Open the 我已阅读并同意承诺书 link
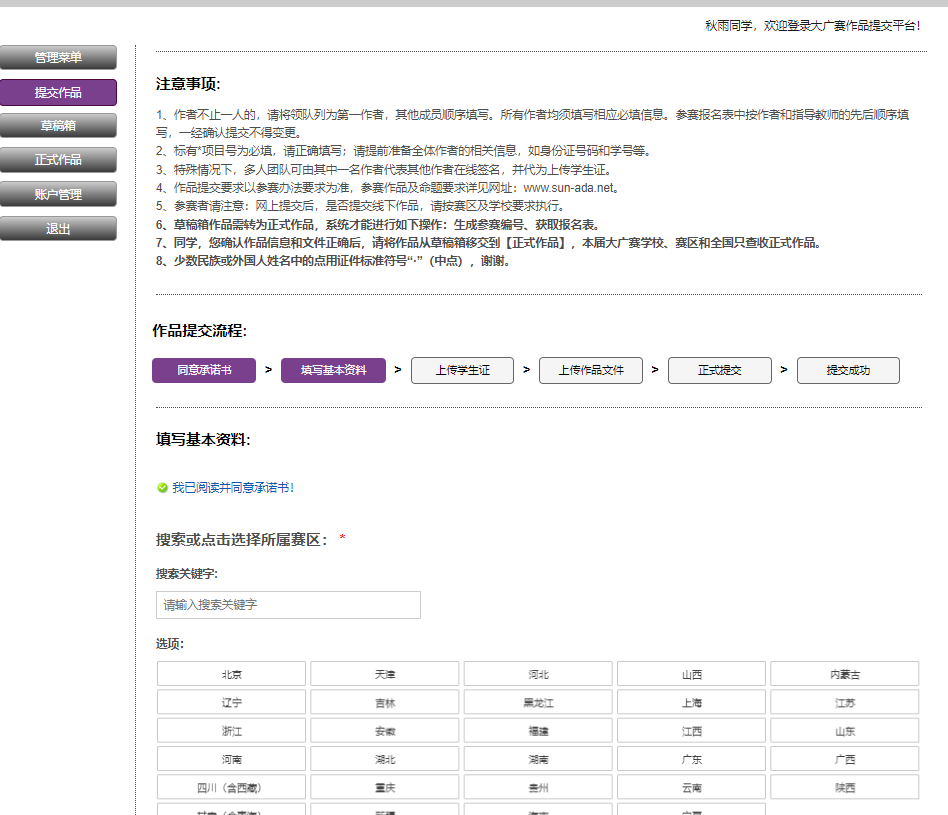This screenshot has width=948, height=815. click(x=233, y=488)
